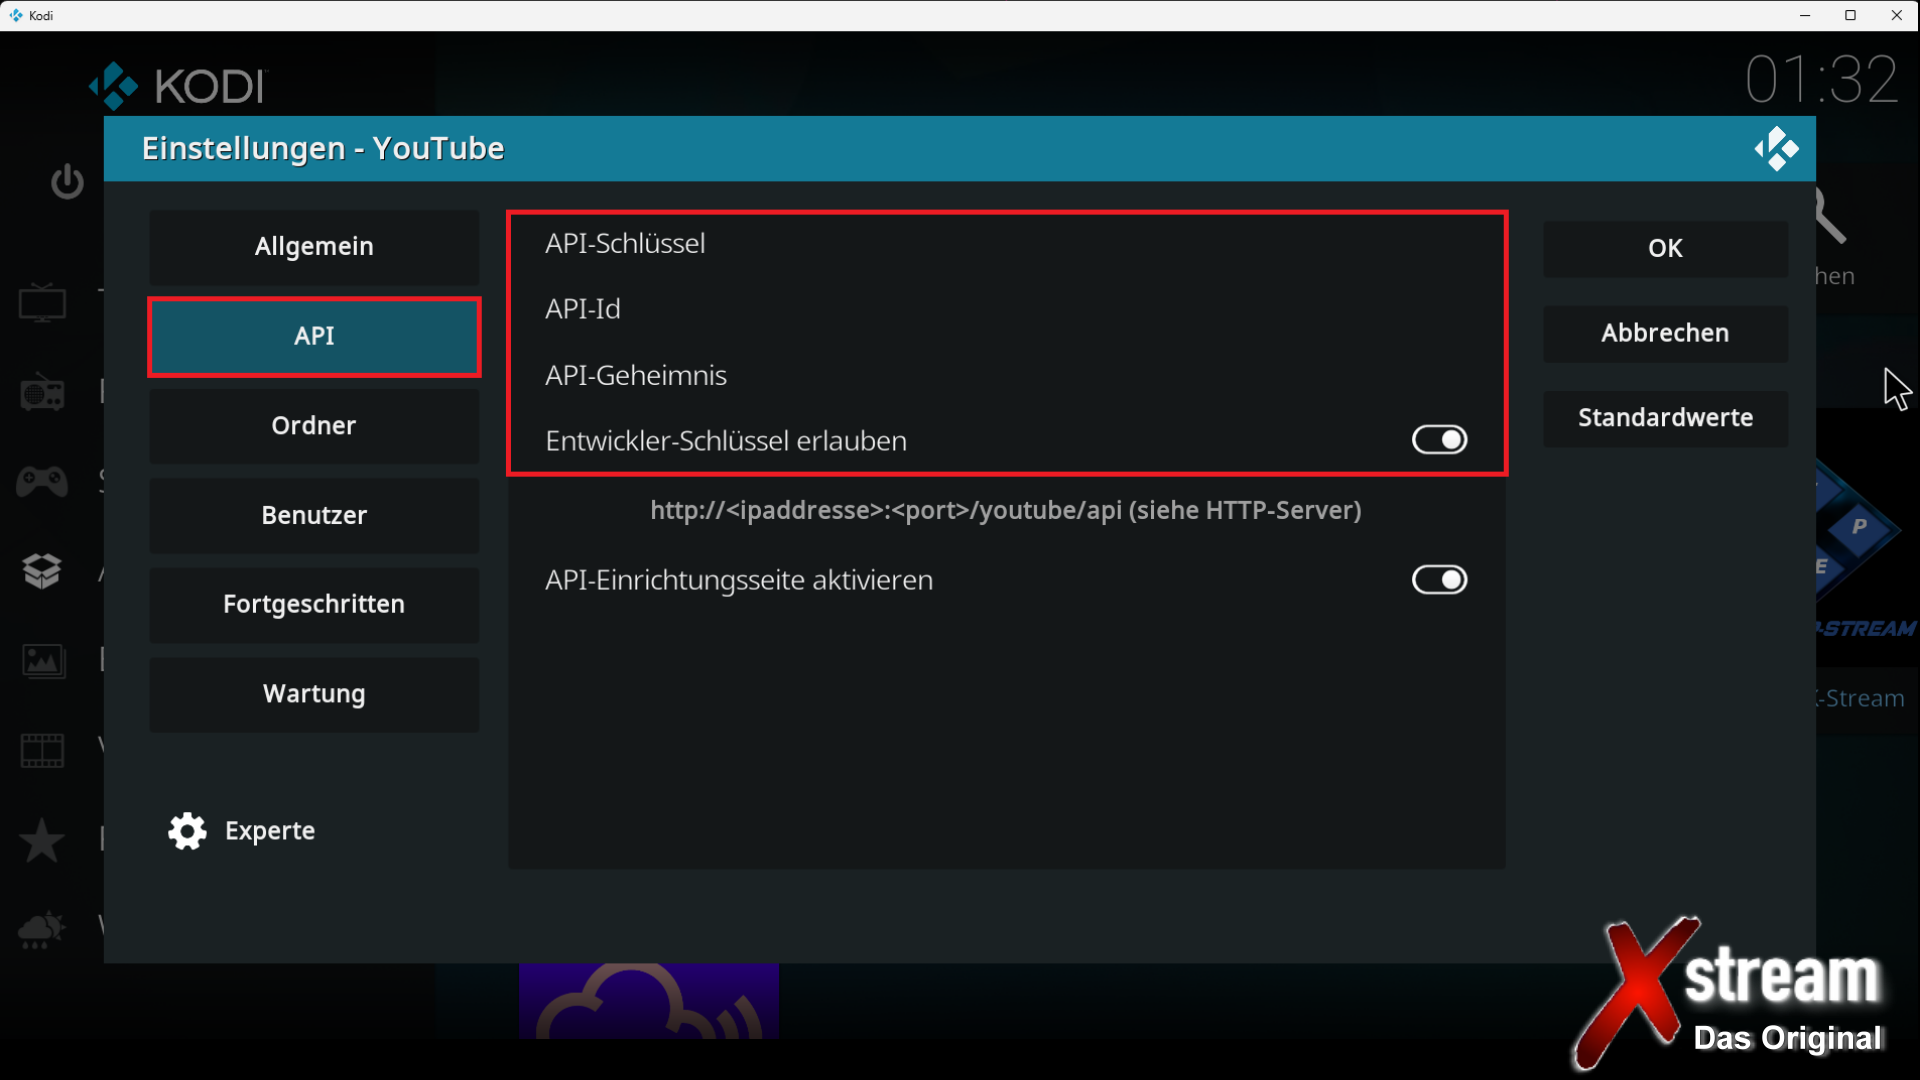This screenshot has width=1920, height=1080.
Task: Open the Add-ons box icon
Action: [42, 571]
